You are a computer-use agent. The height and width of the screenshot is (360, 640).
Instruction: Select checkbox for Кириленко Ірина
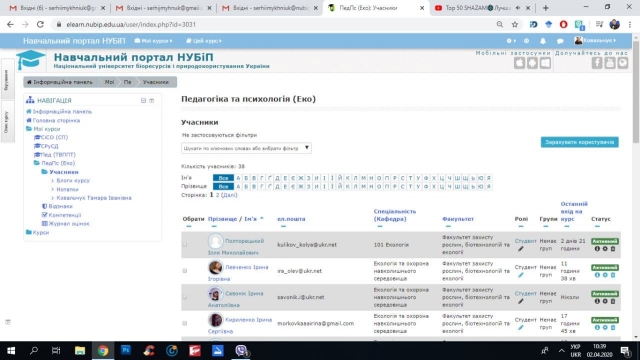[x=184, y=323]
